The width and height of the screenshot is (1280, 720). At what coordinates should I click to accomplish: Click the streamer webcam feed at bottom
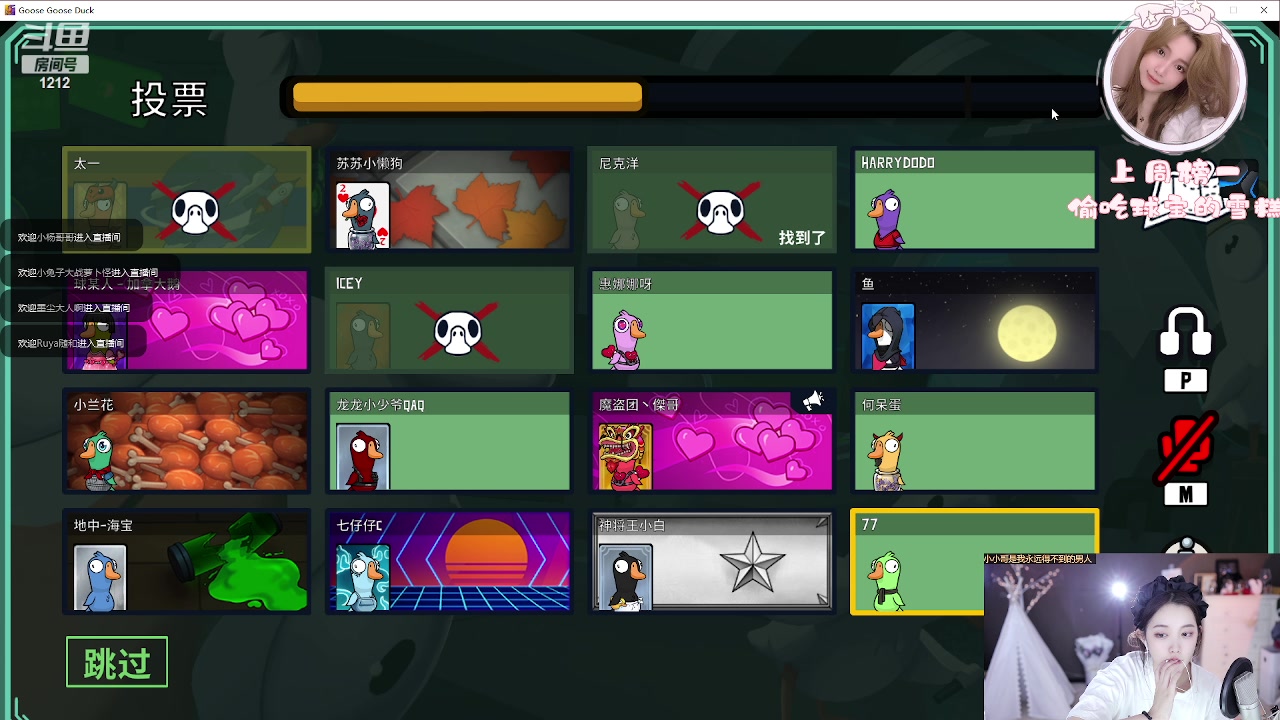(x=1131, y=637)
